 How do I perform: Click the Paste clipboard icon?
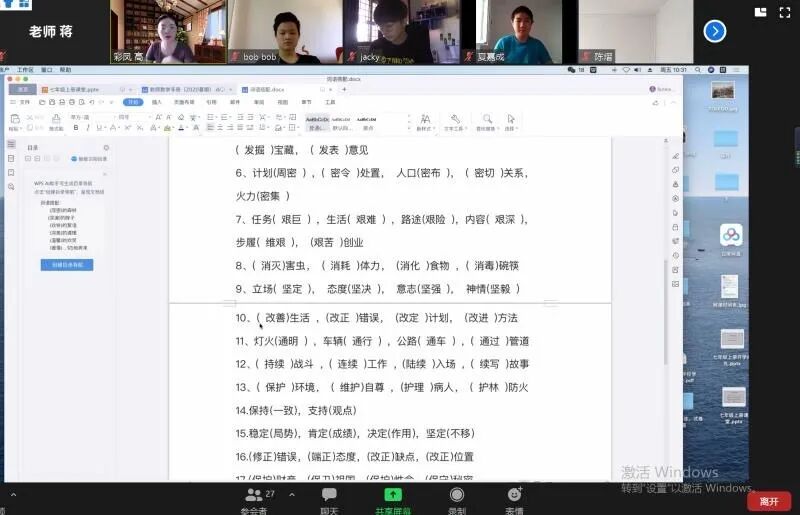[15, 119]
